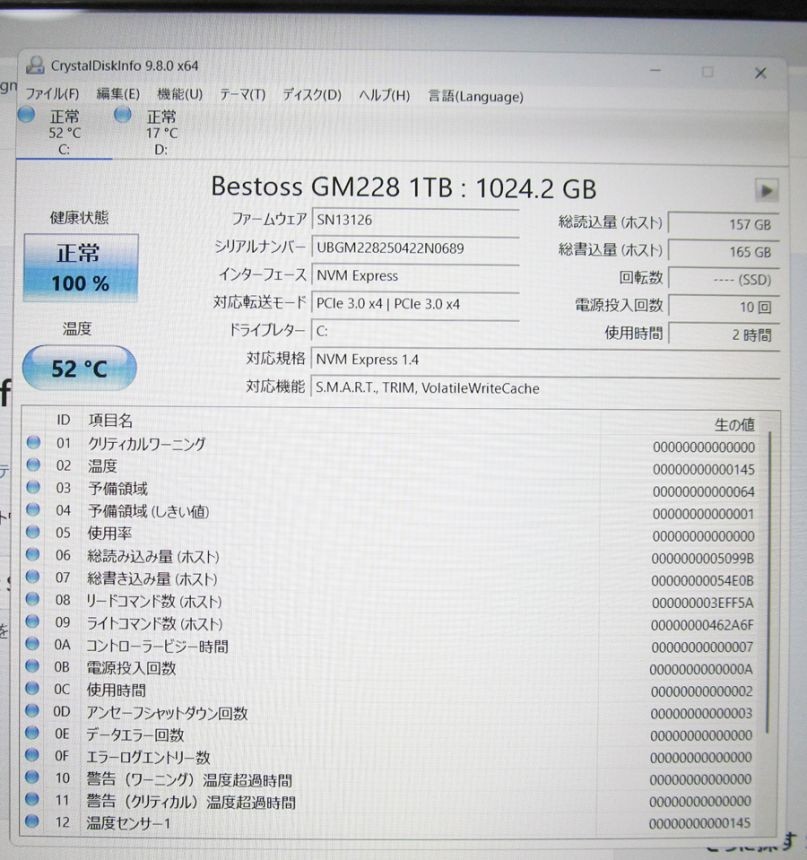Viewport: 807px width, 860px height.
Task: Select the クリティカルワーニング row name
Action: 147,444
